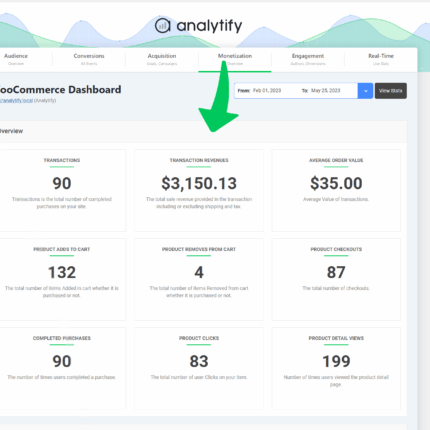The image size is (430, 430).
Task: Click the Product Detail Views card title
Action: (x=336, y=338)
